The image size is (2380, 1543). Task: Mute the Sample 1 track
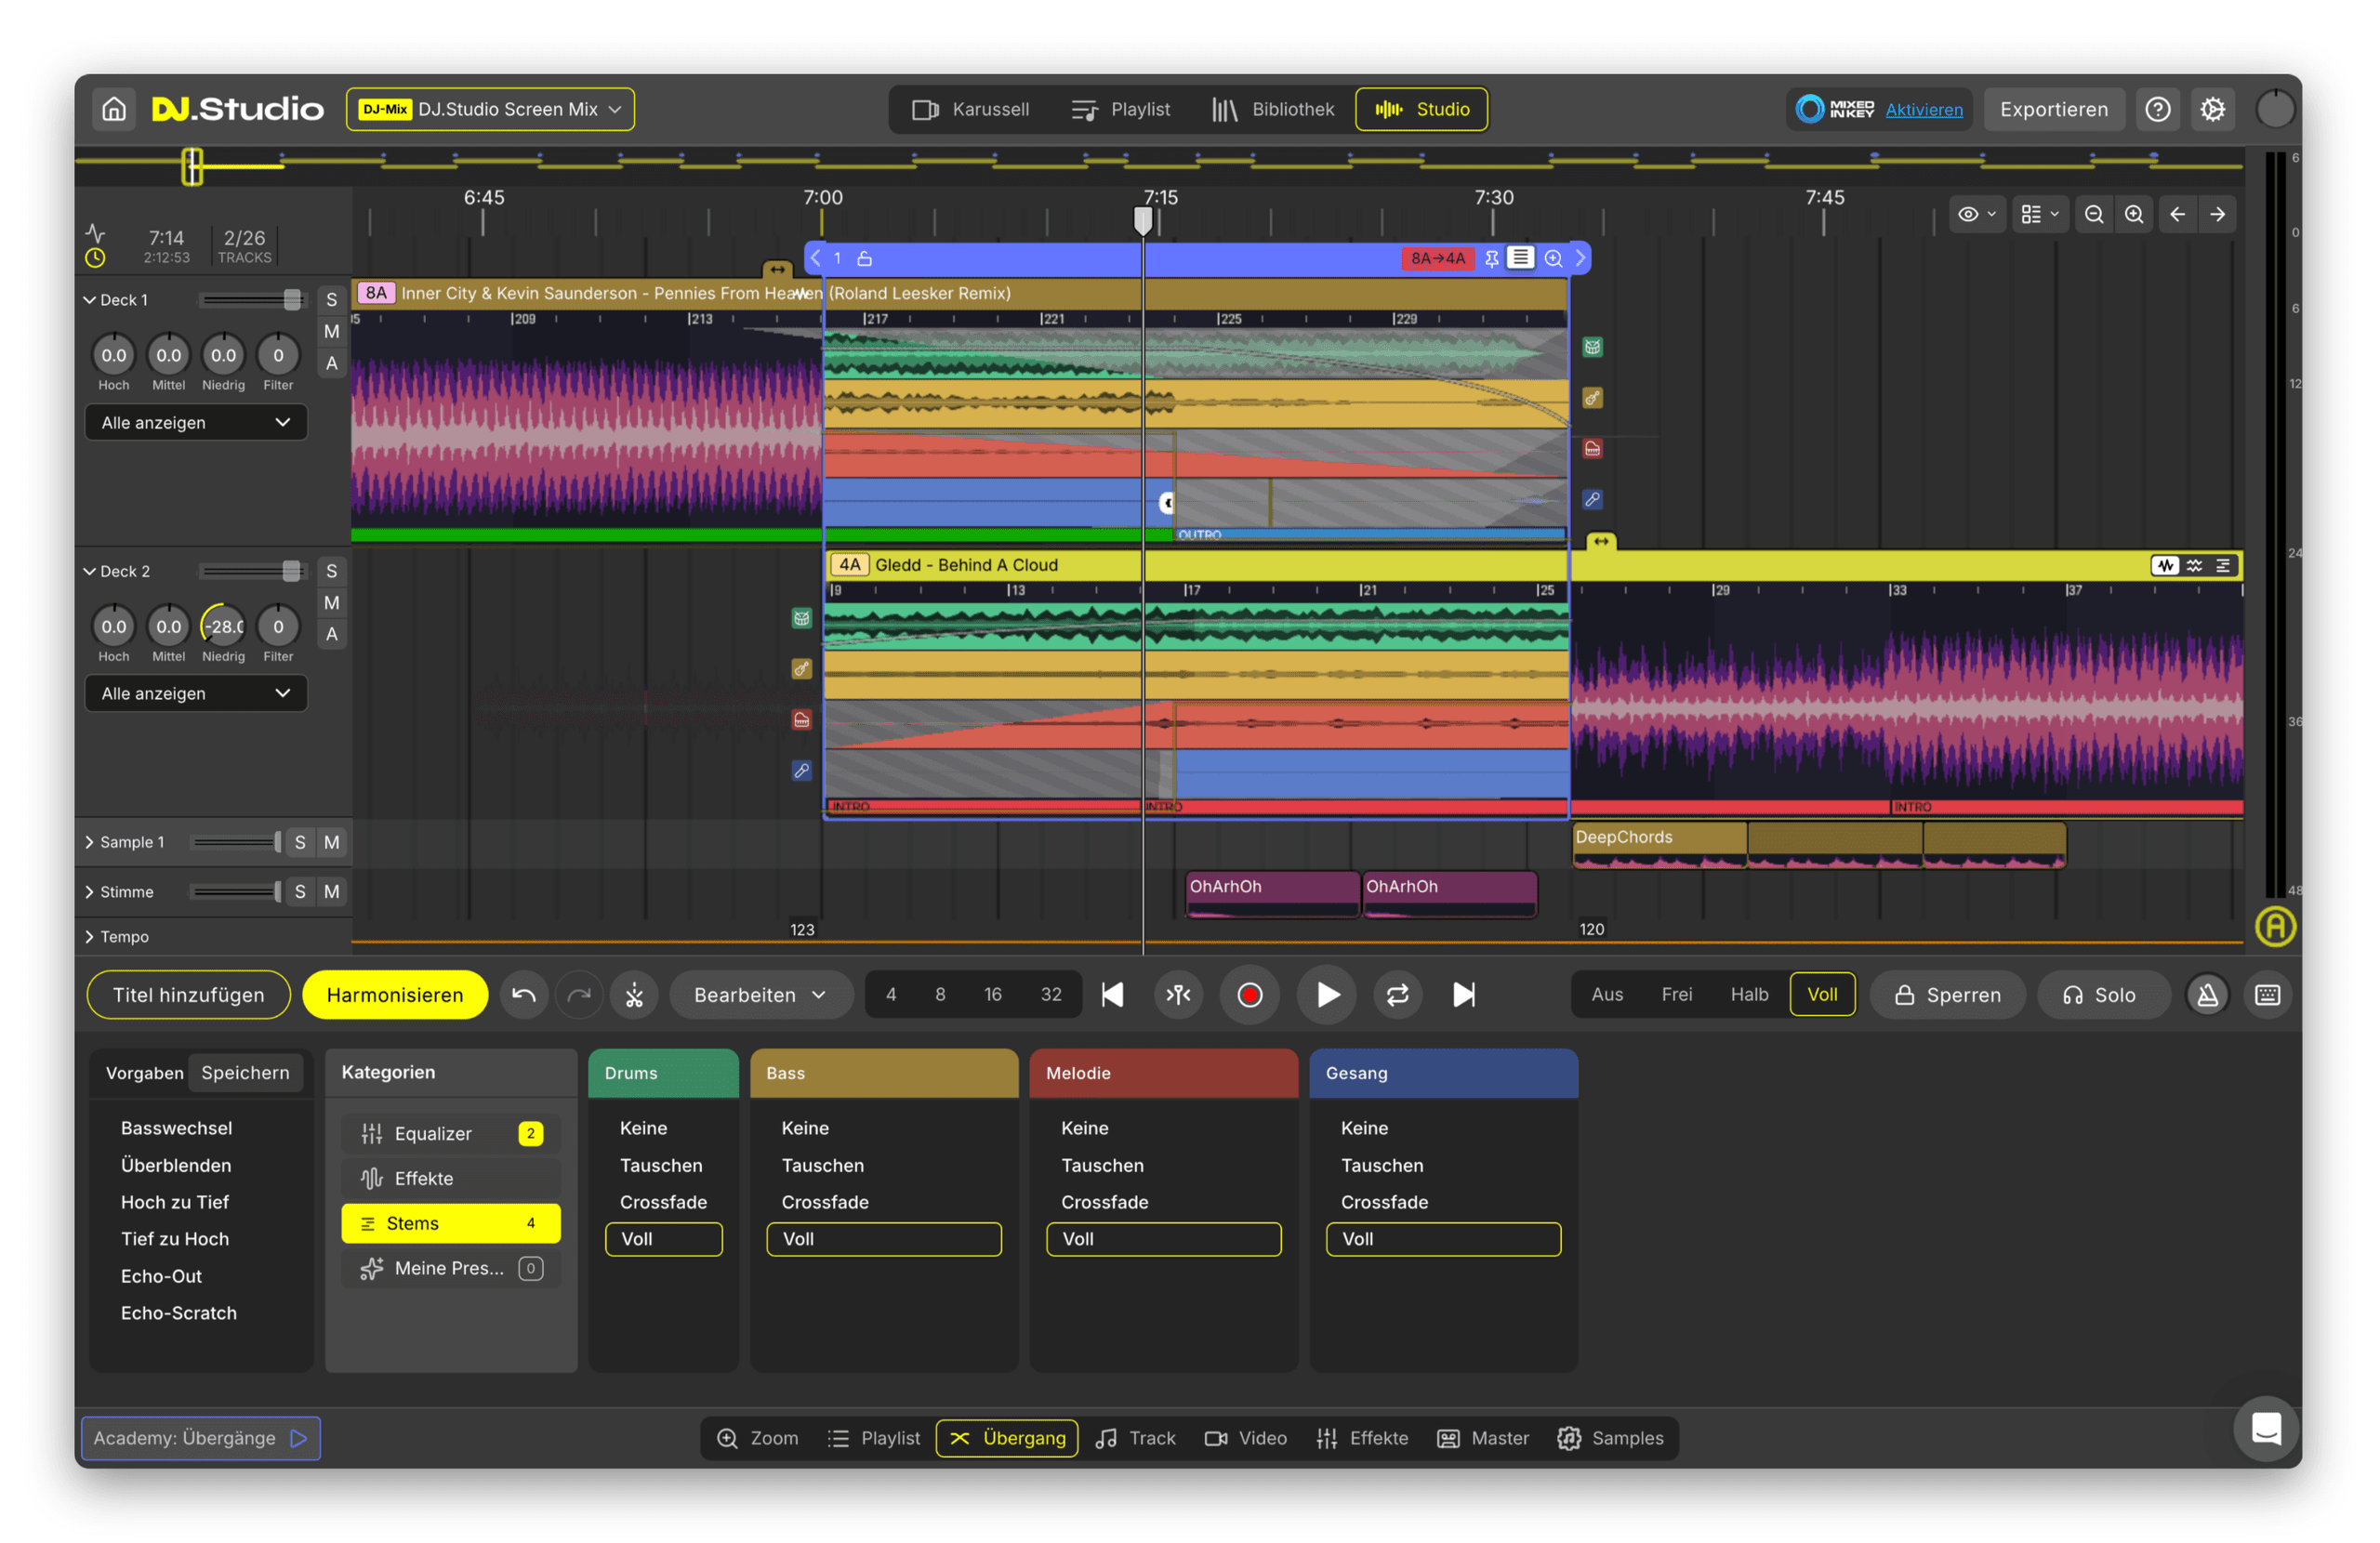click(332, 842)
